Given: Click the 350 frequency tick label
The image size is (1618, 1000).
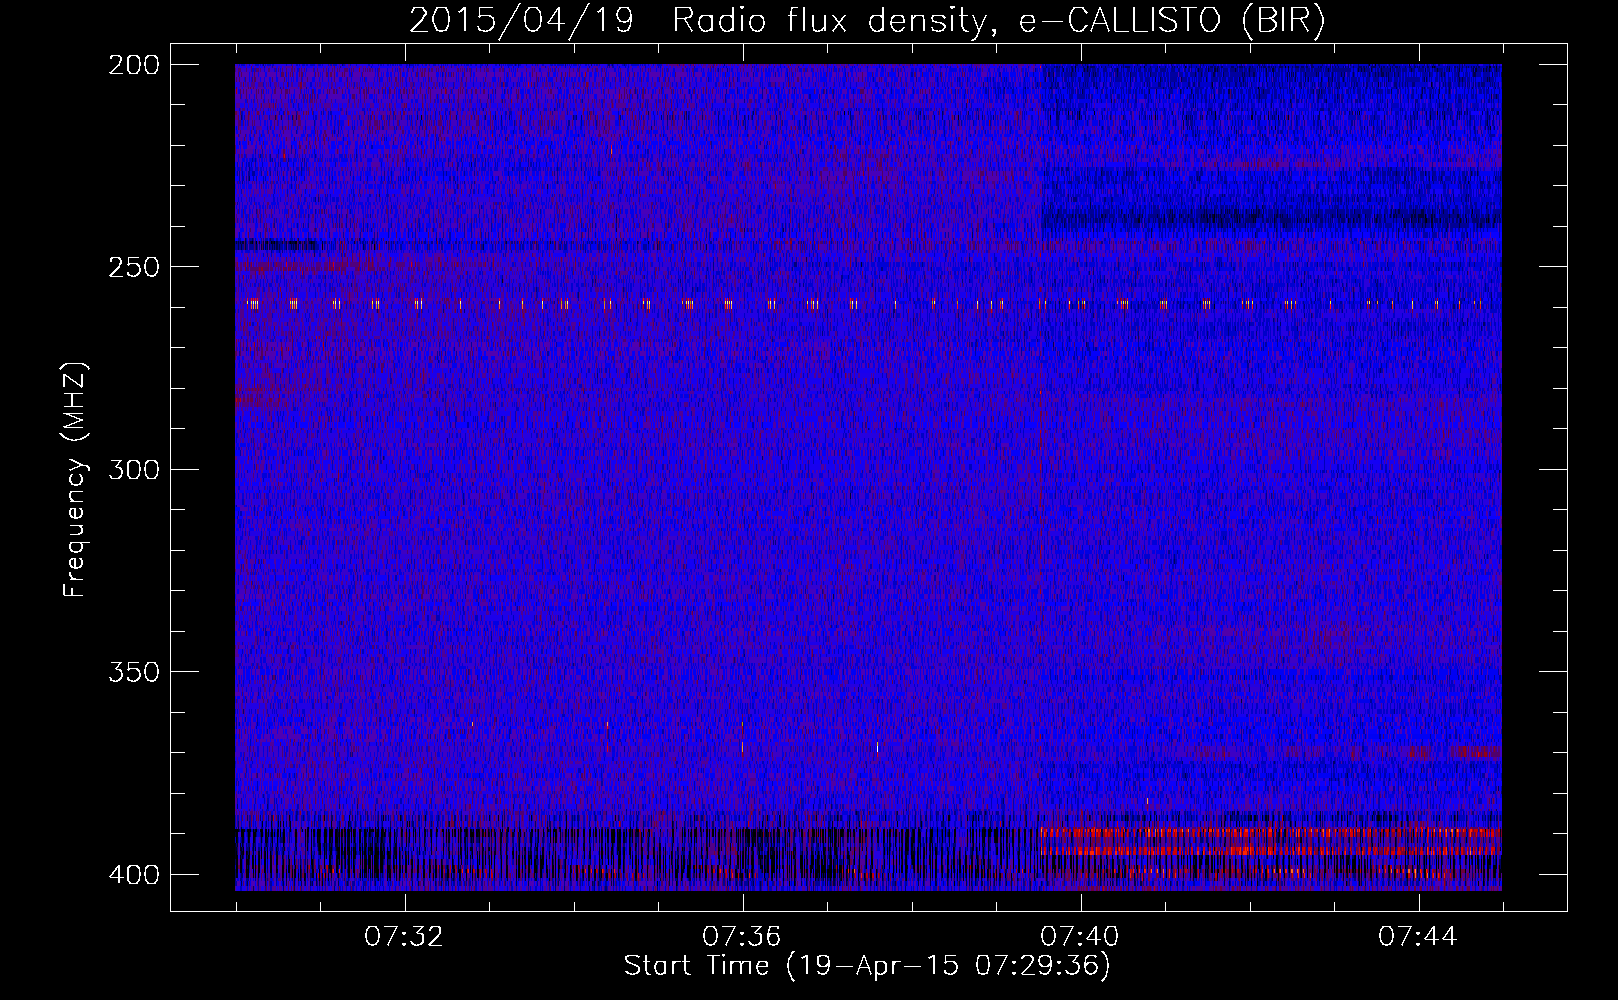Looking at the screenshot, I should click(x=133, y=672).
